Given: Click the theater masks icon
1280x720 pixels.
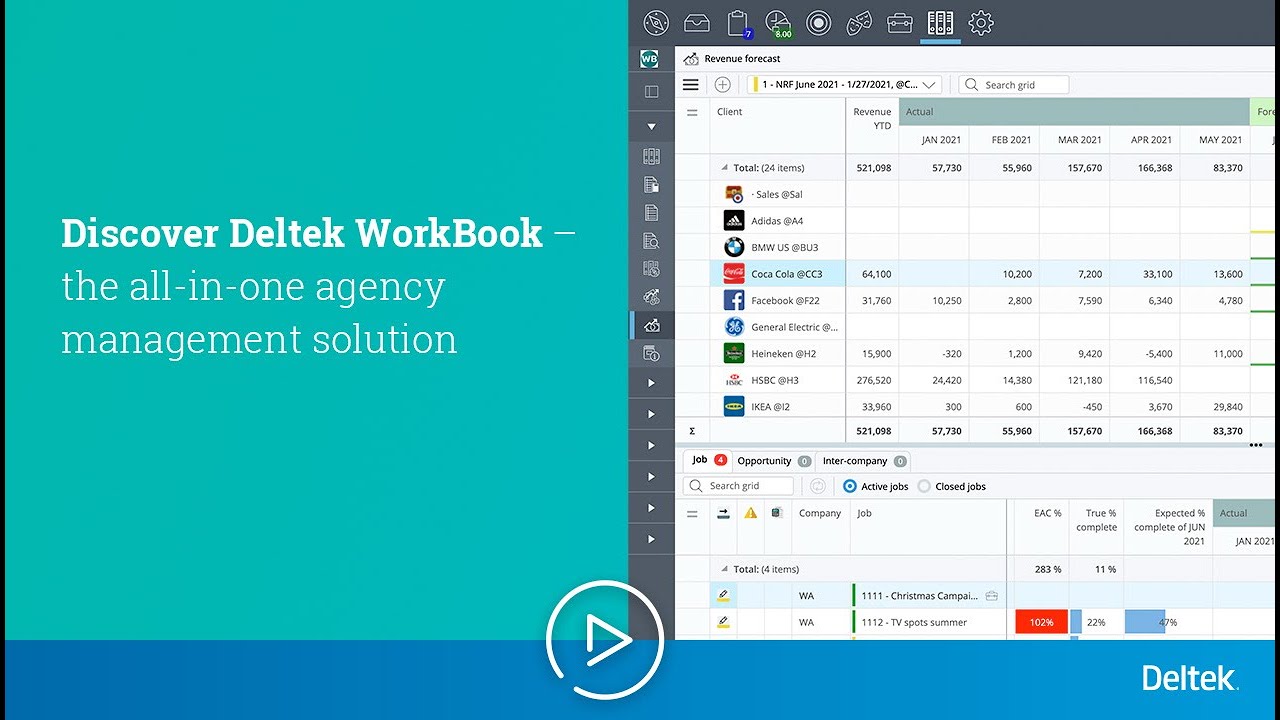Looking at the screenshot, I should [859, 22].
